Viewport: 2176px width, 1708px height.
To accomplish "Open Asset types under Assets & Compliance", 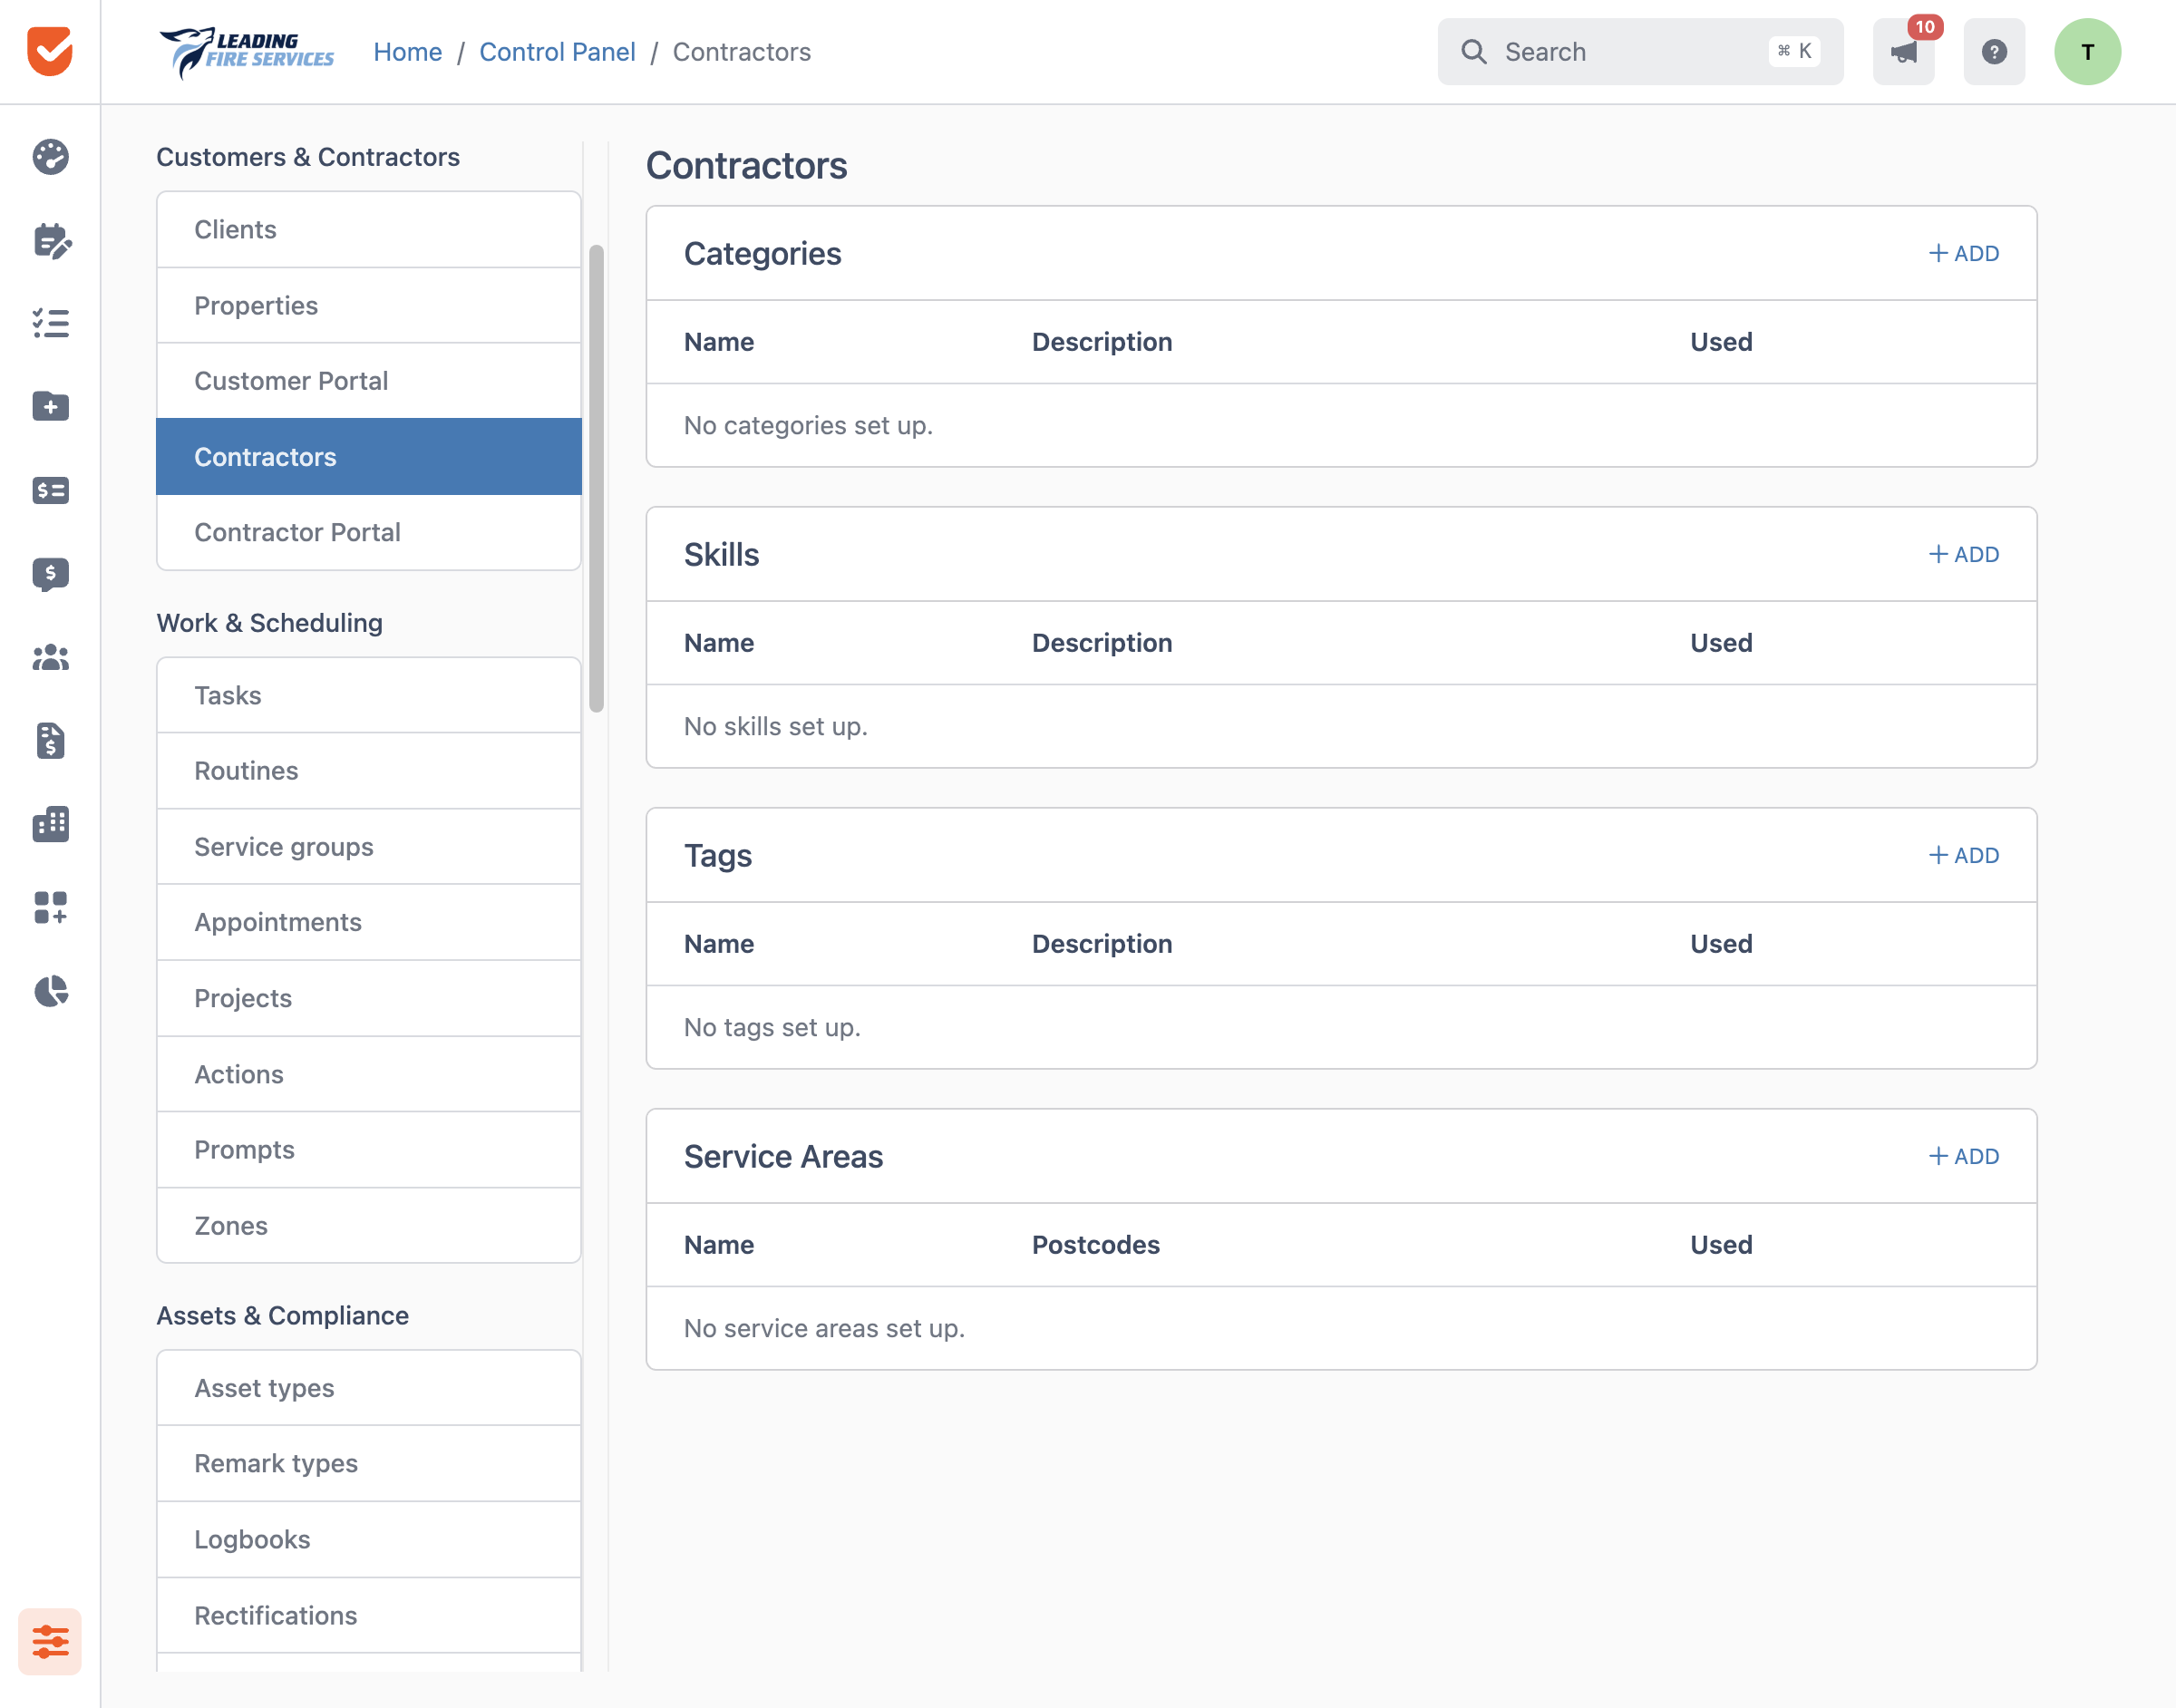I will (369, 1388).
